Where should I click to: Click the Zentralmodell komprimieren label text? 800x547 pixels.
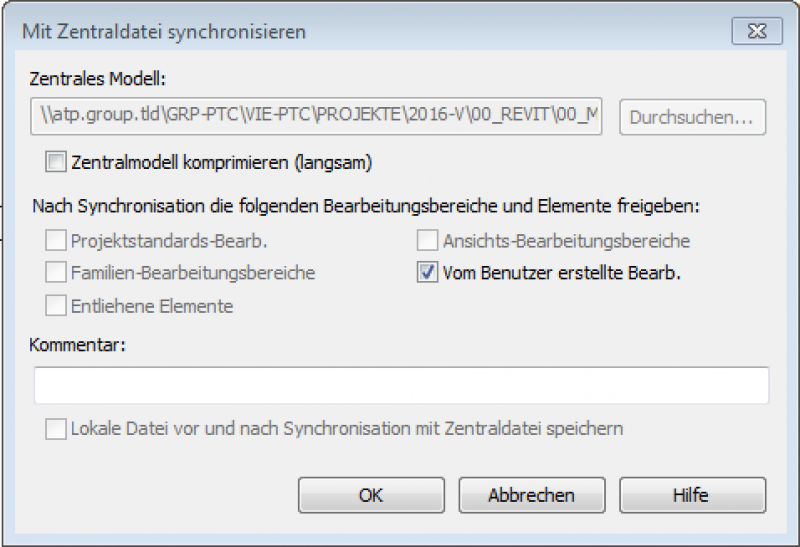point(222,161)
